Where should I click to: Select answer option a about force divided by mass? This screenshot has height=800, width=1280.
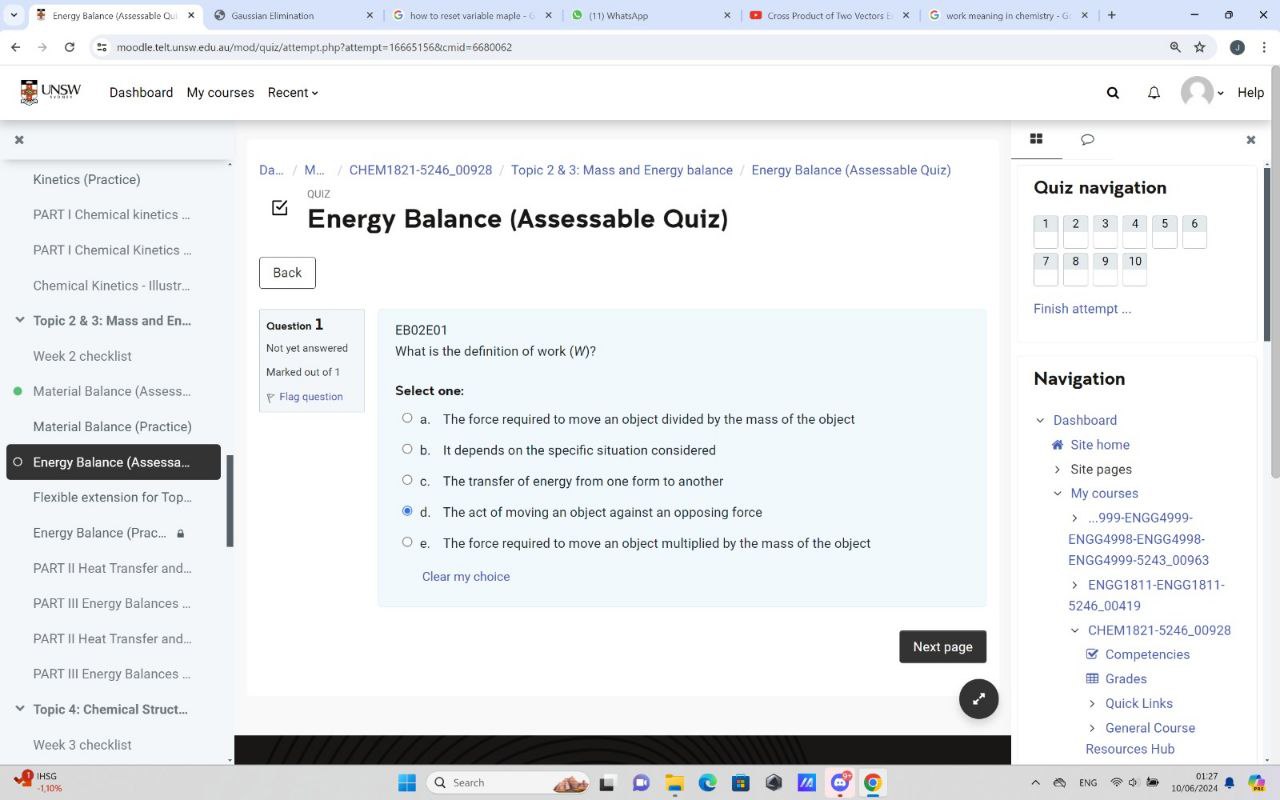click(407, 418)
